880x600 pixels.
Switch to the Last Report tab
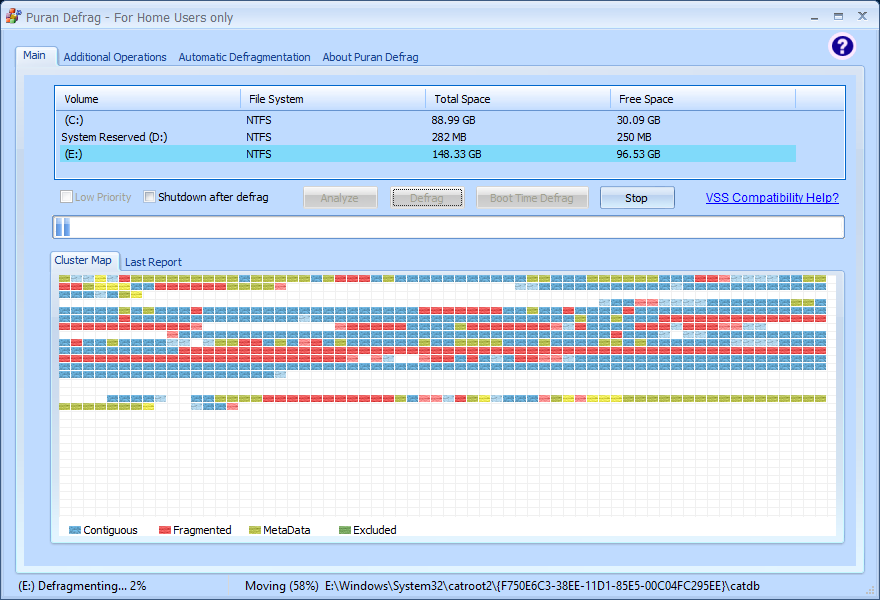pyautogui.click(x=153, y=262)
